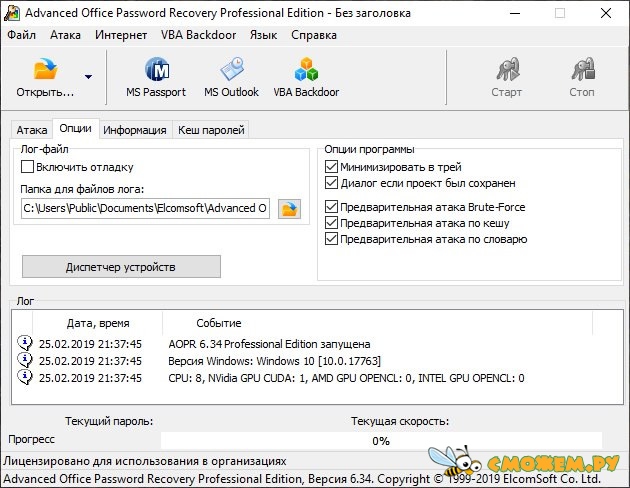
Task: Click the Диспетчер устройств button
Action: [121, 267]
